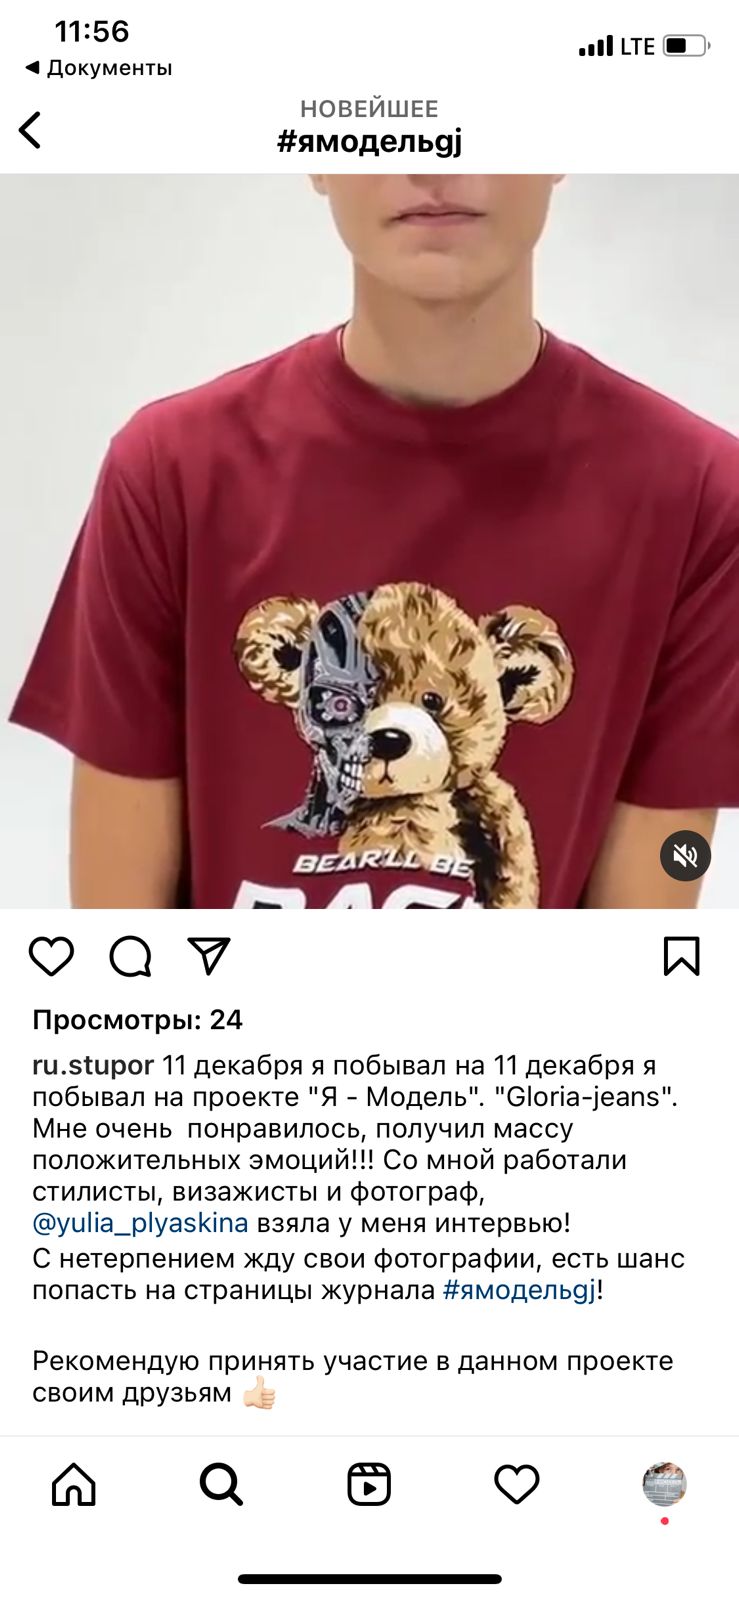The height and width of the screenshot is (1600, 739).
Task: Open profile avatar in bottom bar
Action: 664,1484
